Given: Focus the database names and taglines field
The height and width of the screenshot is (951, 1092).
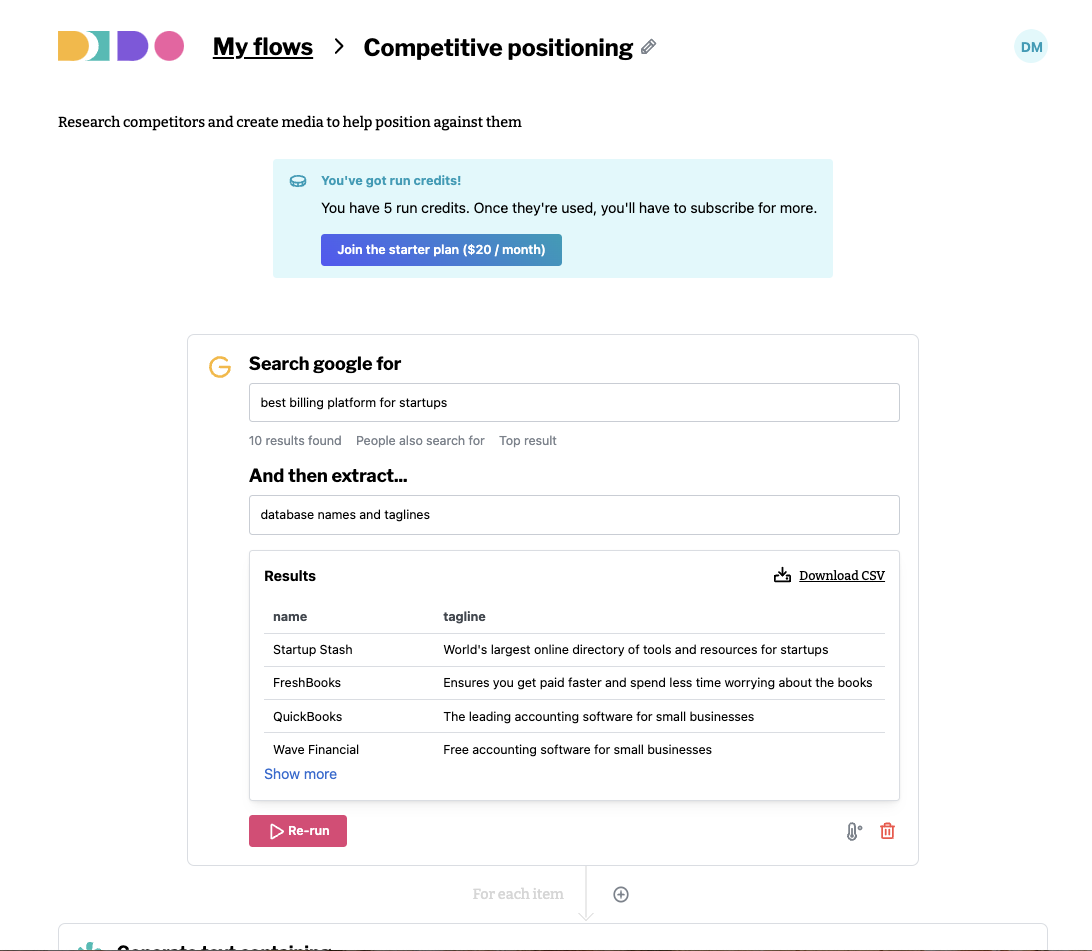Looking at the screenshot, I should [575, 515].
